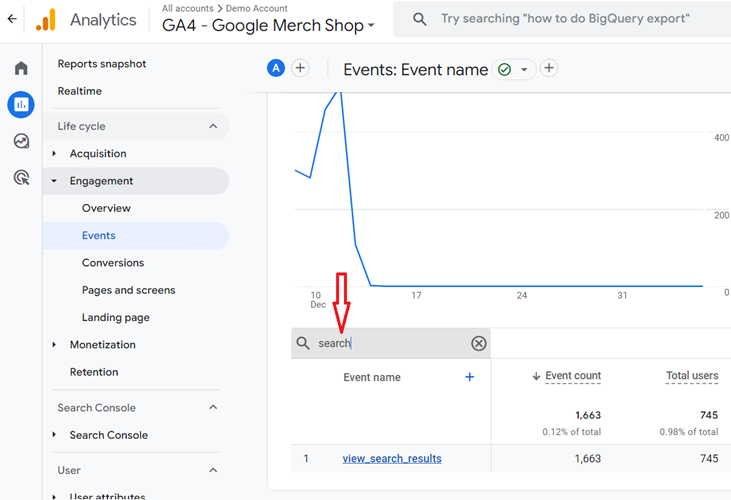This screenshot has width=731, height=500.
Task: Click the back arrow icon
Action: (x=12, y=19)
